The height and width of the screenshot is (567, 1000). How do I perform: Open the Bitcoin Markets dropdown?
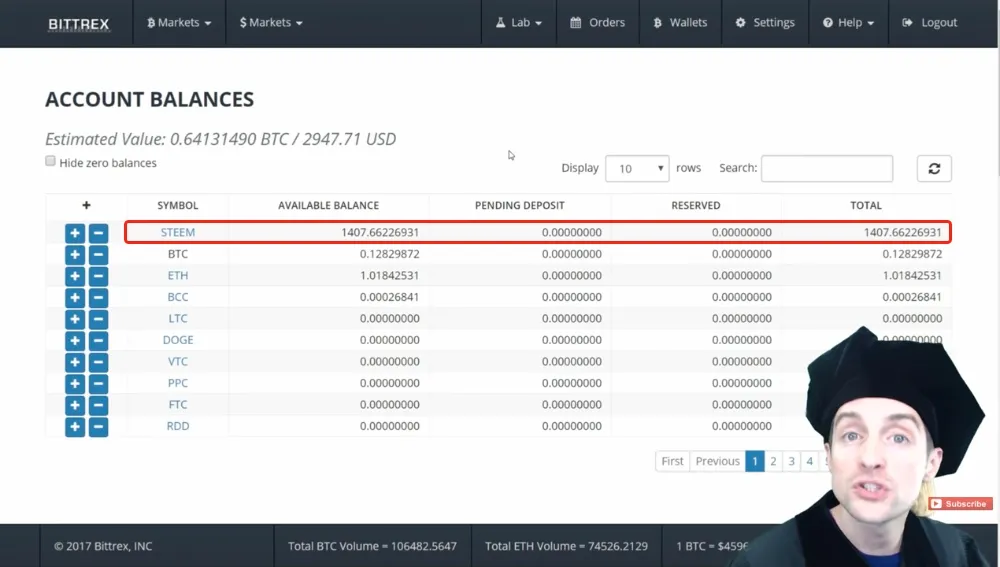pos(179,22)
